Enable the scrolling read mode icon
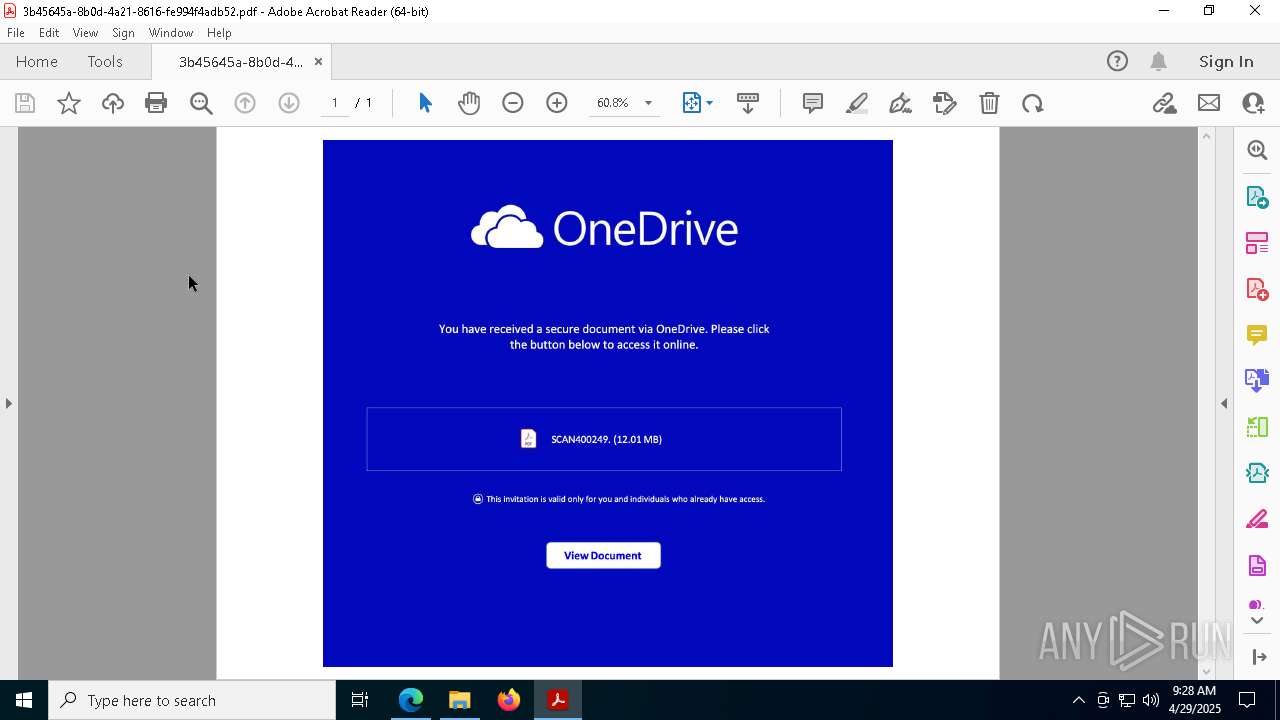Screen dimensions: 1280x720 747,103
